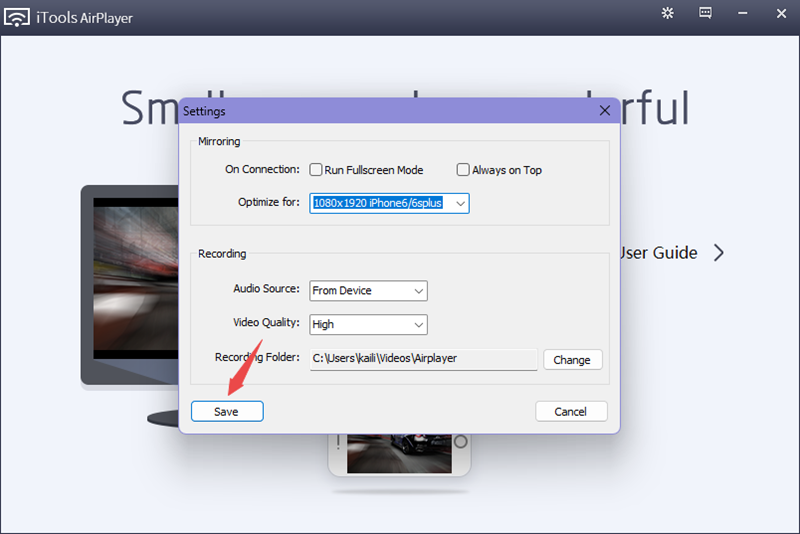800x534 pixels.
Task: Click the Settings dialog title text
Action: click(204, 111)
